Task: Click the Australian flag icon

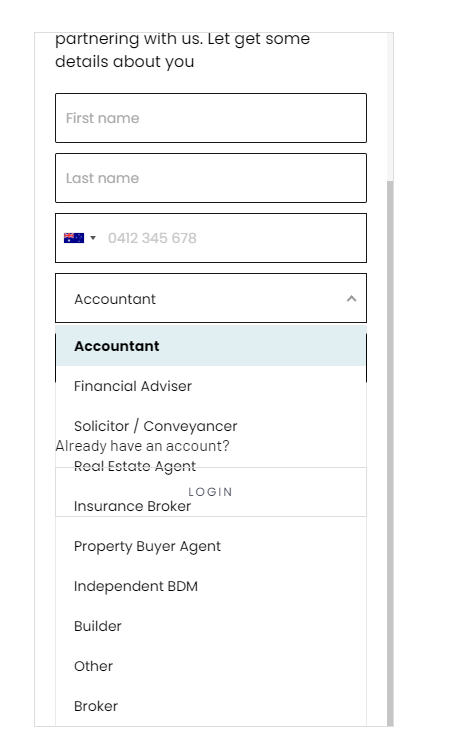Action: [74, 238]
